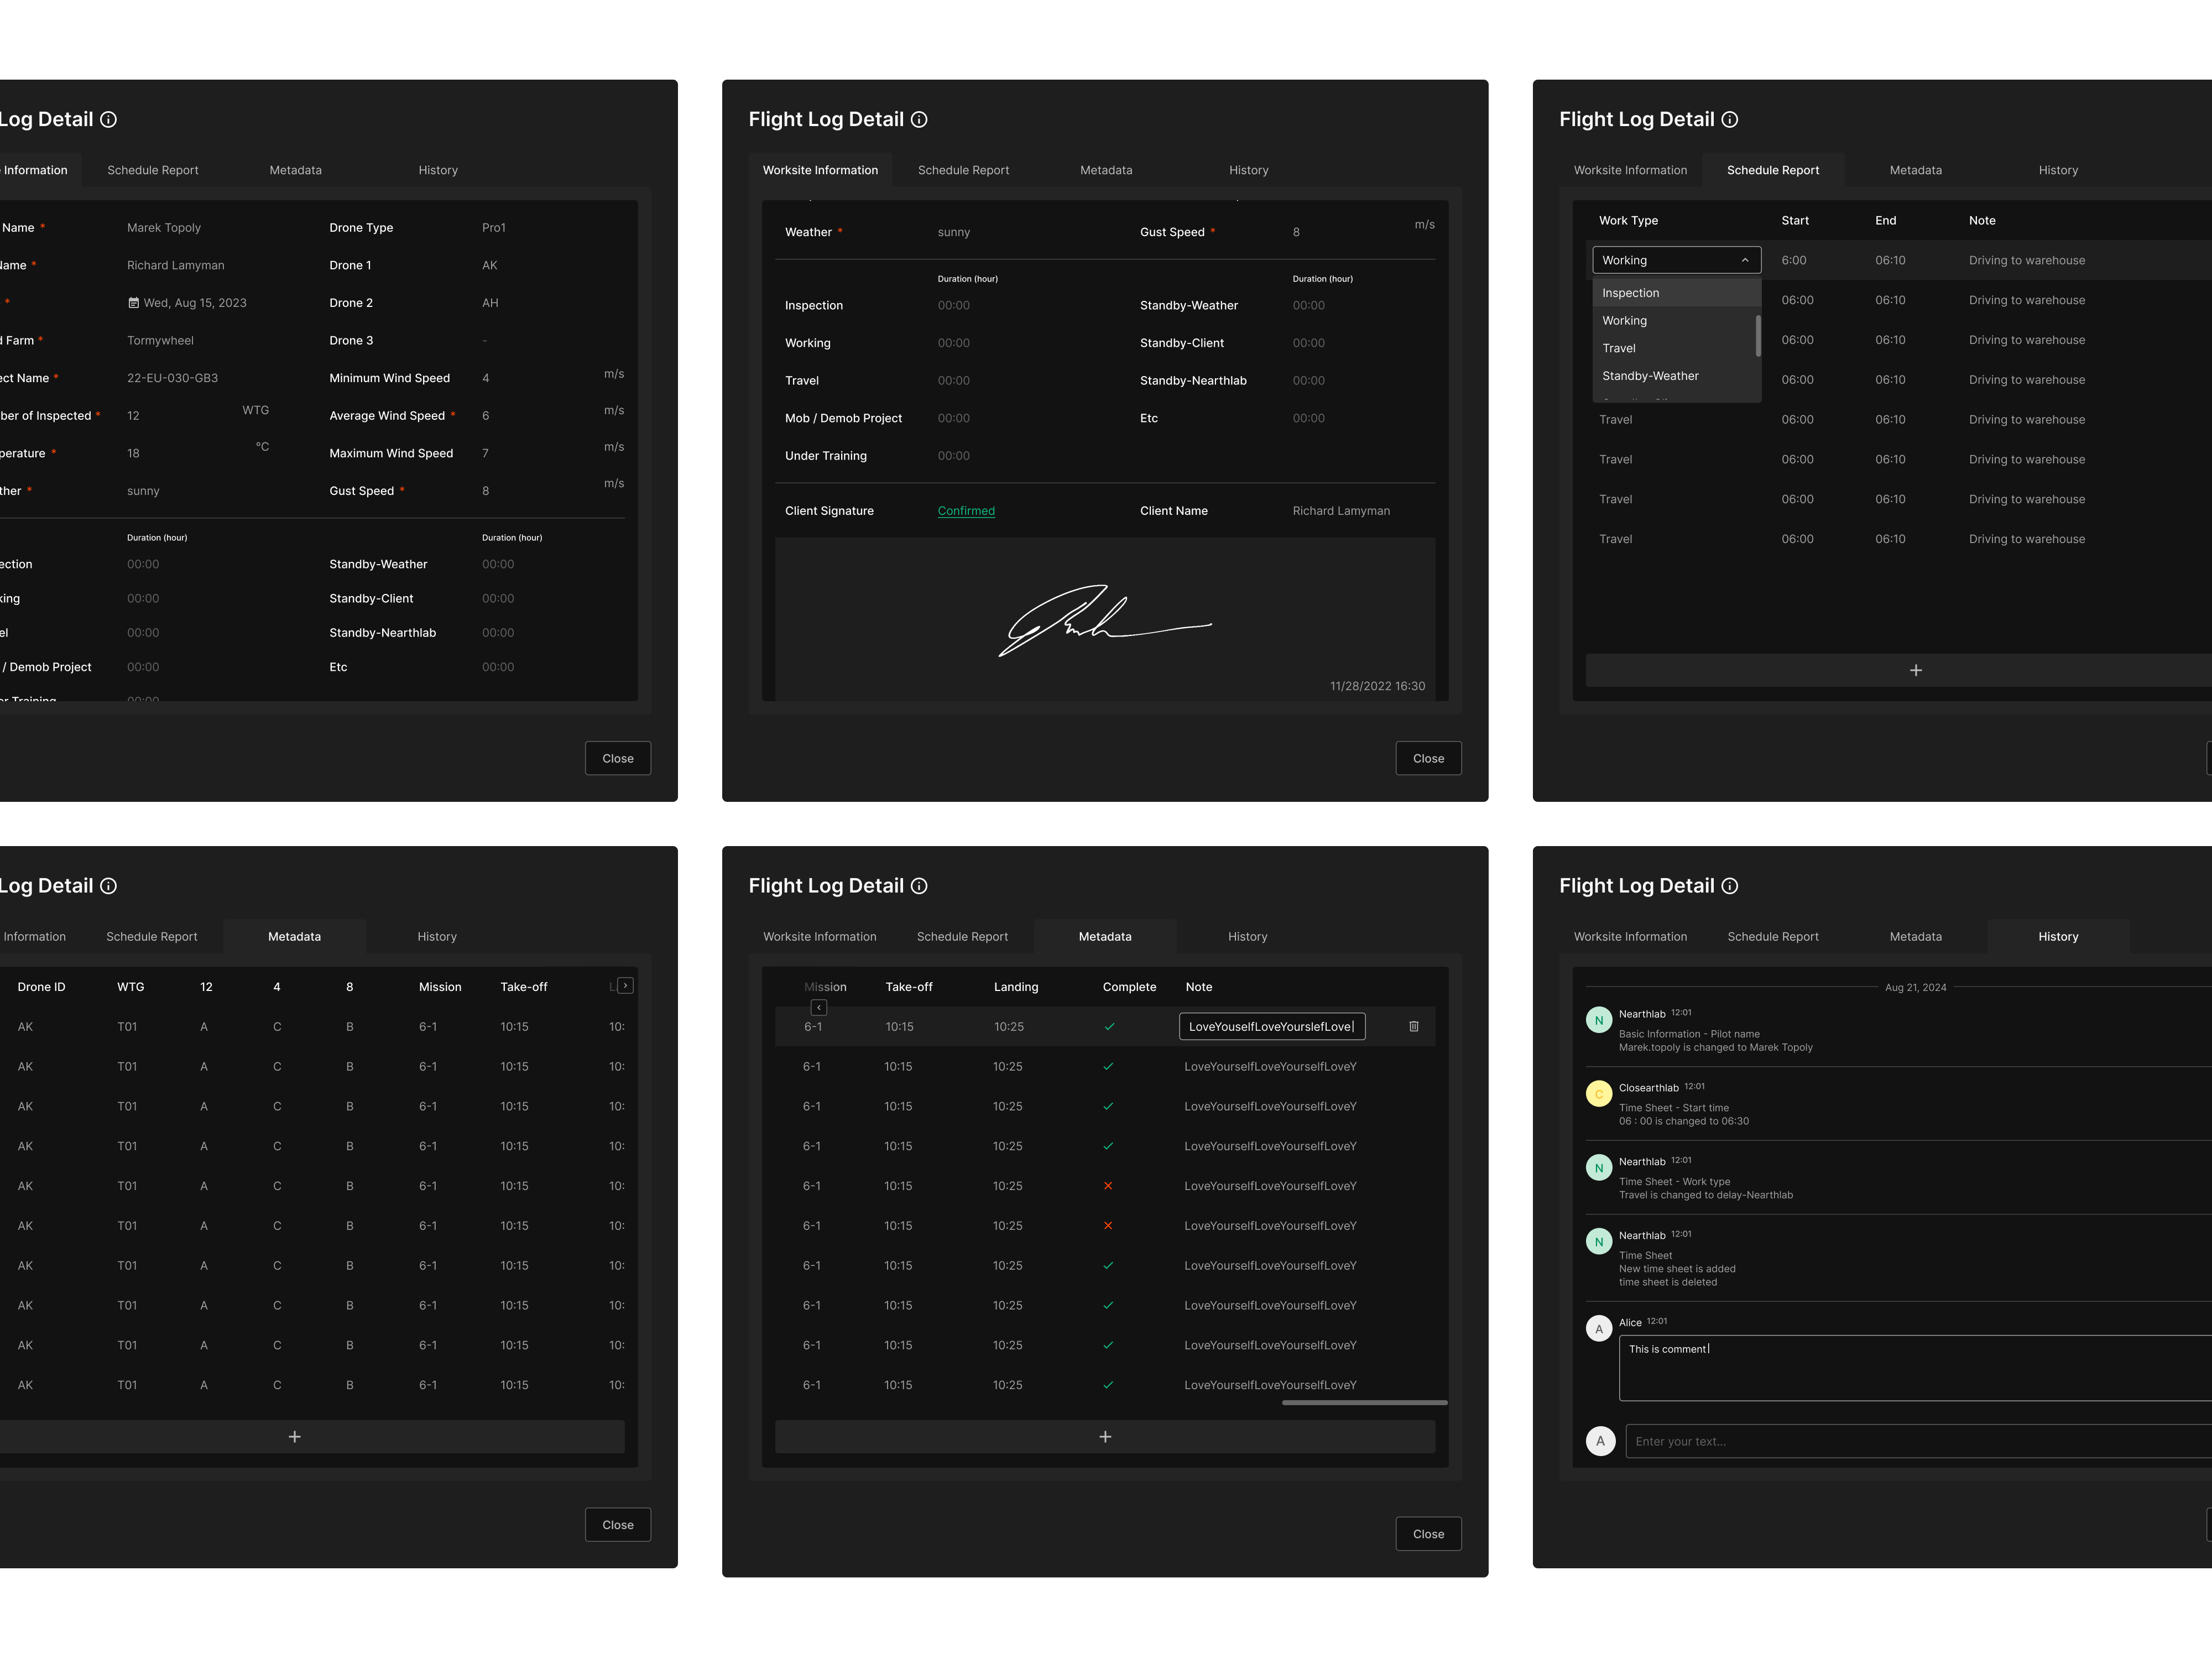Switch to the History tab
This screenshot has height=1659, width=2212.
coord(2058,936)
